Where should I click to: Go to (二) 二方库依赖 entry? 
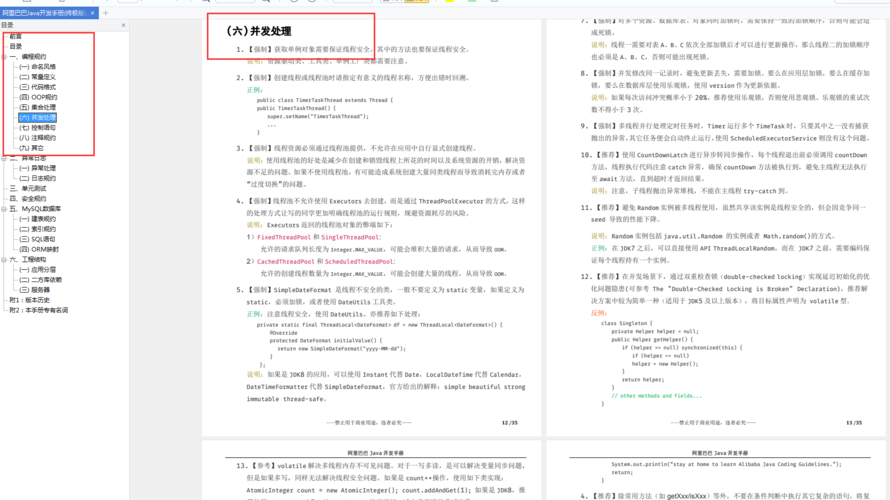click(40, 280)
